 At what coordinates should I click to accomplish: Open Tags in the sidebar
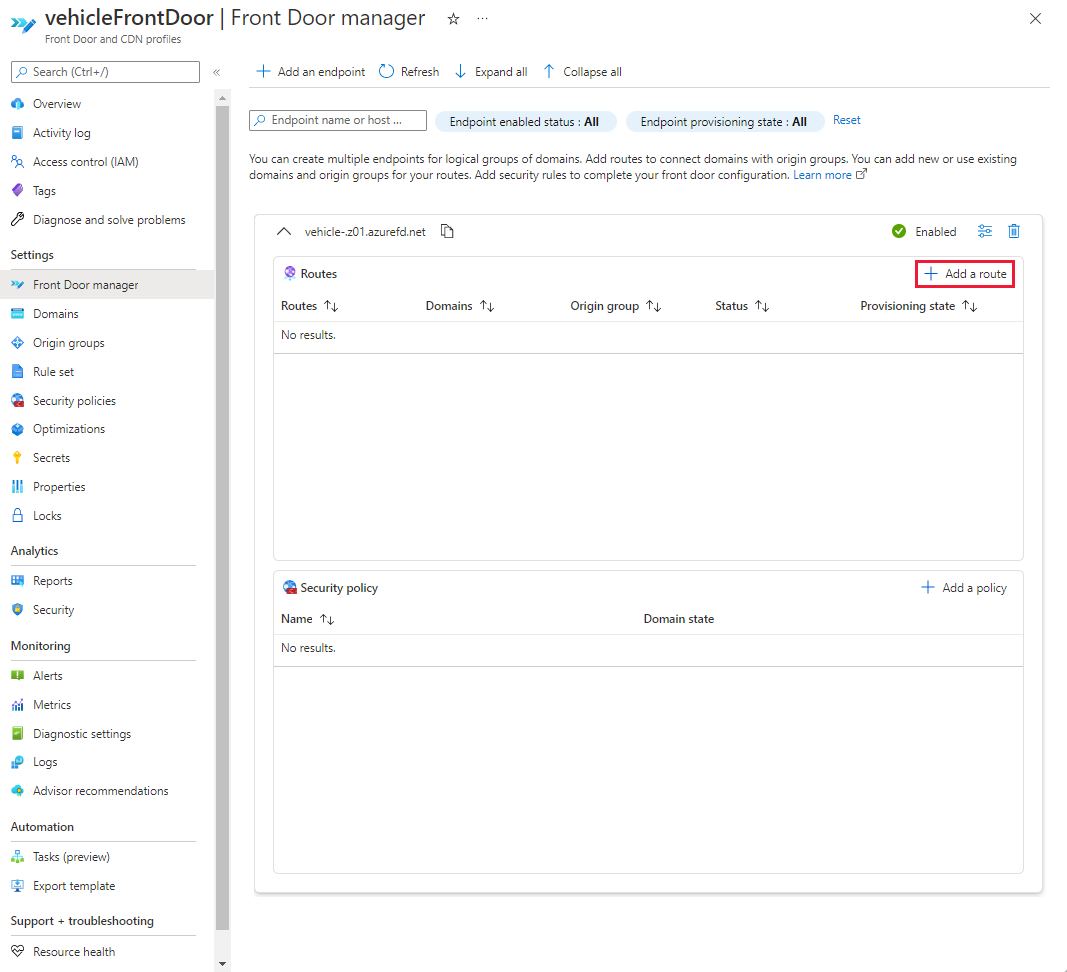click(44, 191)
